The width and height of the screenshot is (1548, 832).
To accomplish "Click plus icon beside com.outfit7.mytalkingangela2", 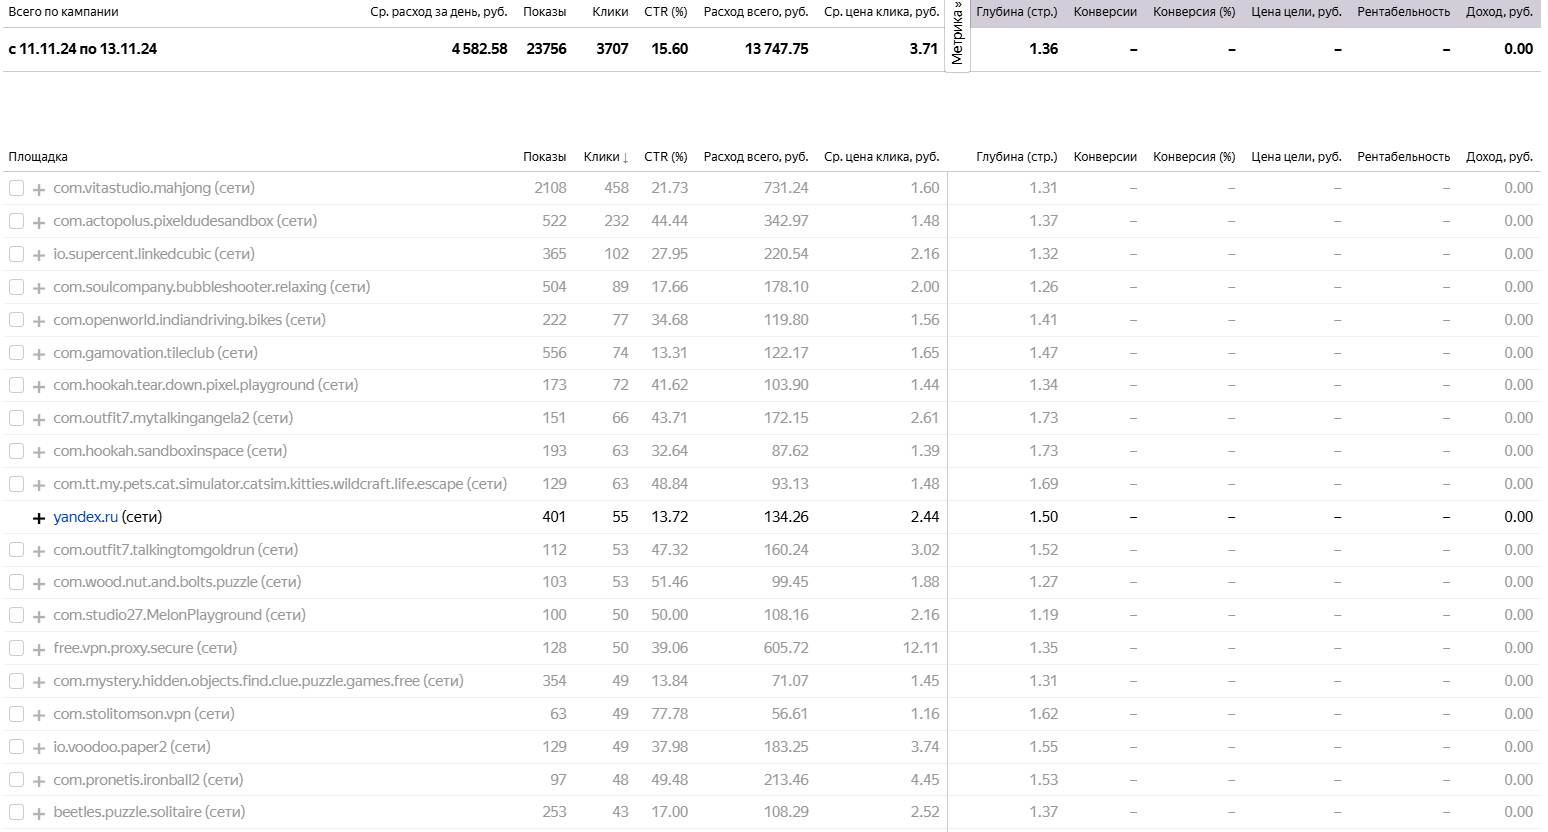I will [39, 419].
